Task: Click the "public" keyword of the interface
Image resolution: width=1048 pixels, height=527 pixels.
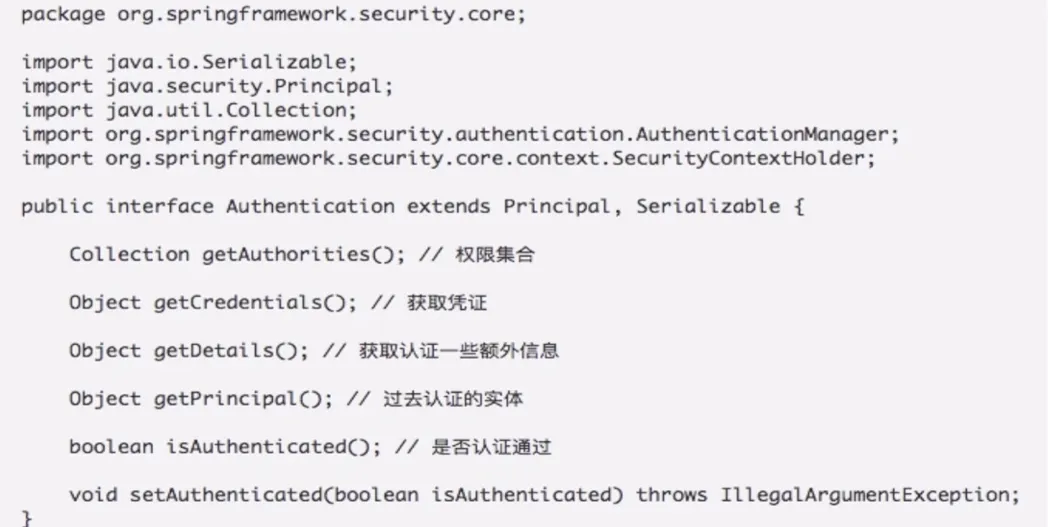Action: [57, 206]
